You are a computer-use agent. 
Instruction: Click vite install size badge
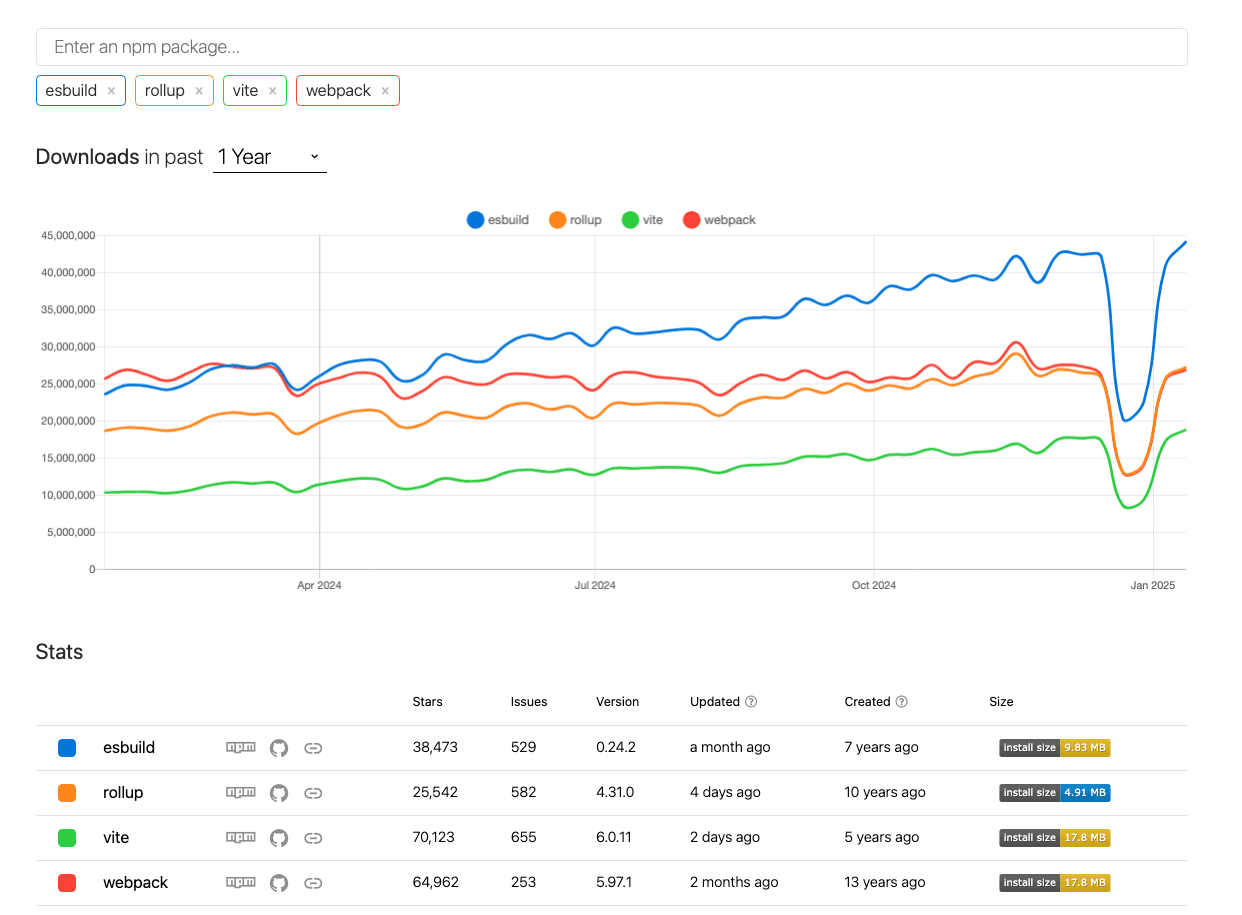point(1055,837)
